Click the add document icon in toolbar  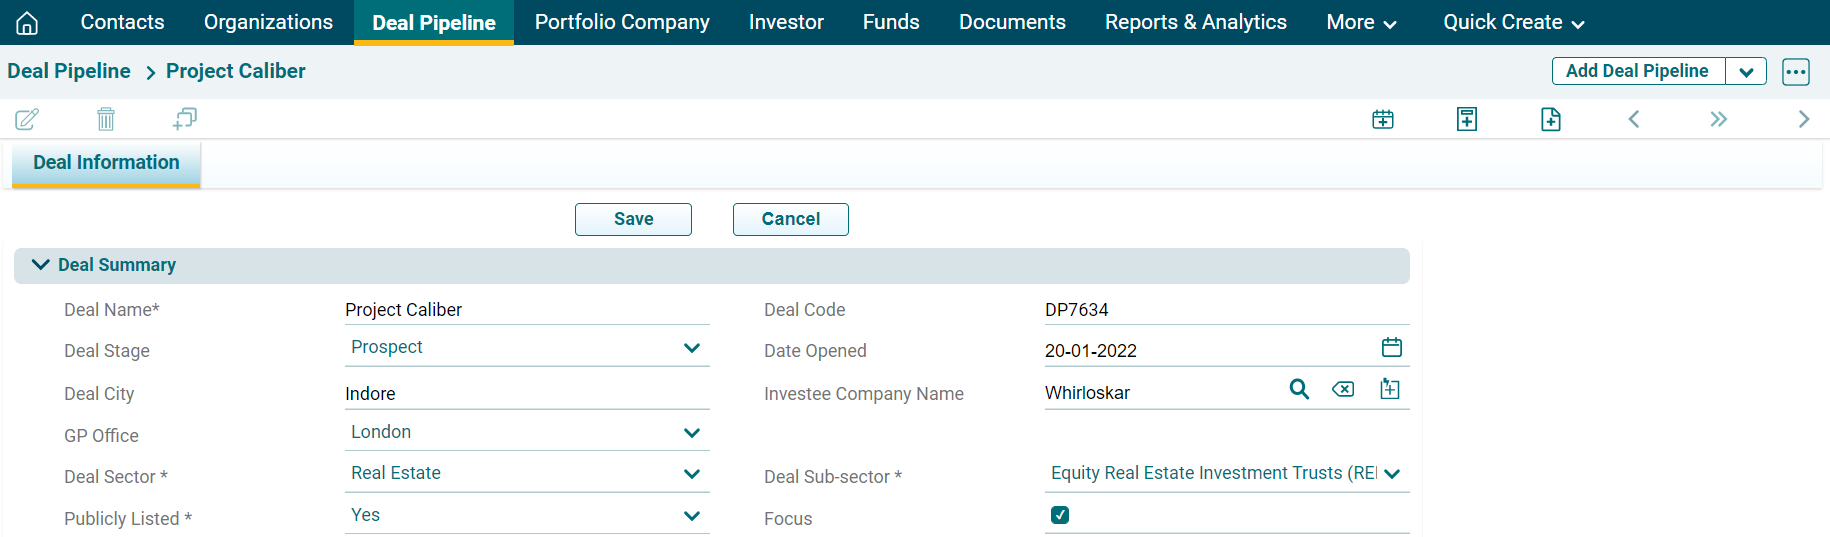click(x=1550, y=120)
